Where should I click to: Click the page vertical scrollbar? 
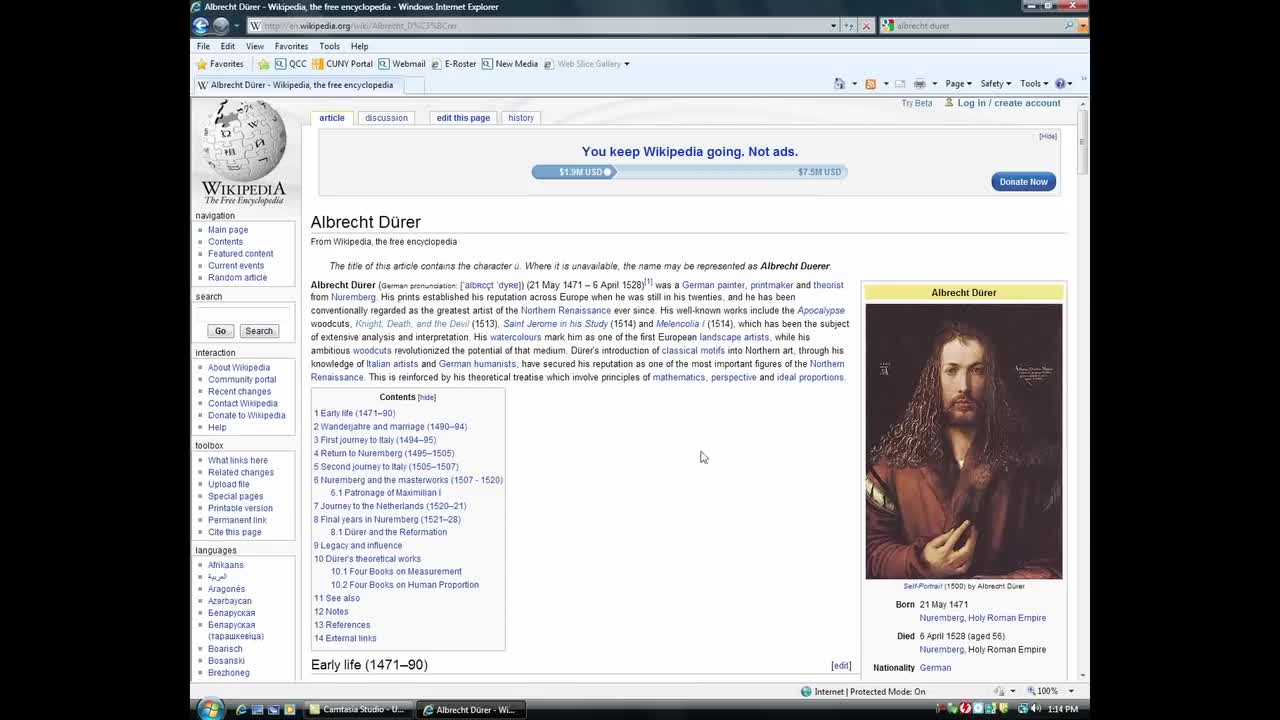pos(1083,390)
